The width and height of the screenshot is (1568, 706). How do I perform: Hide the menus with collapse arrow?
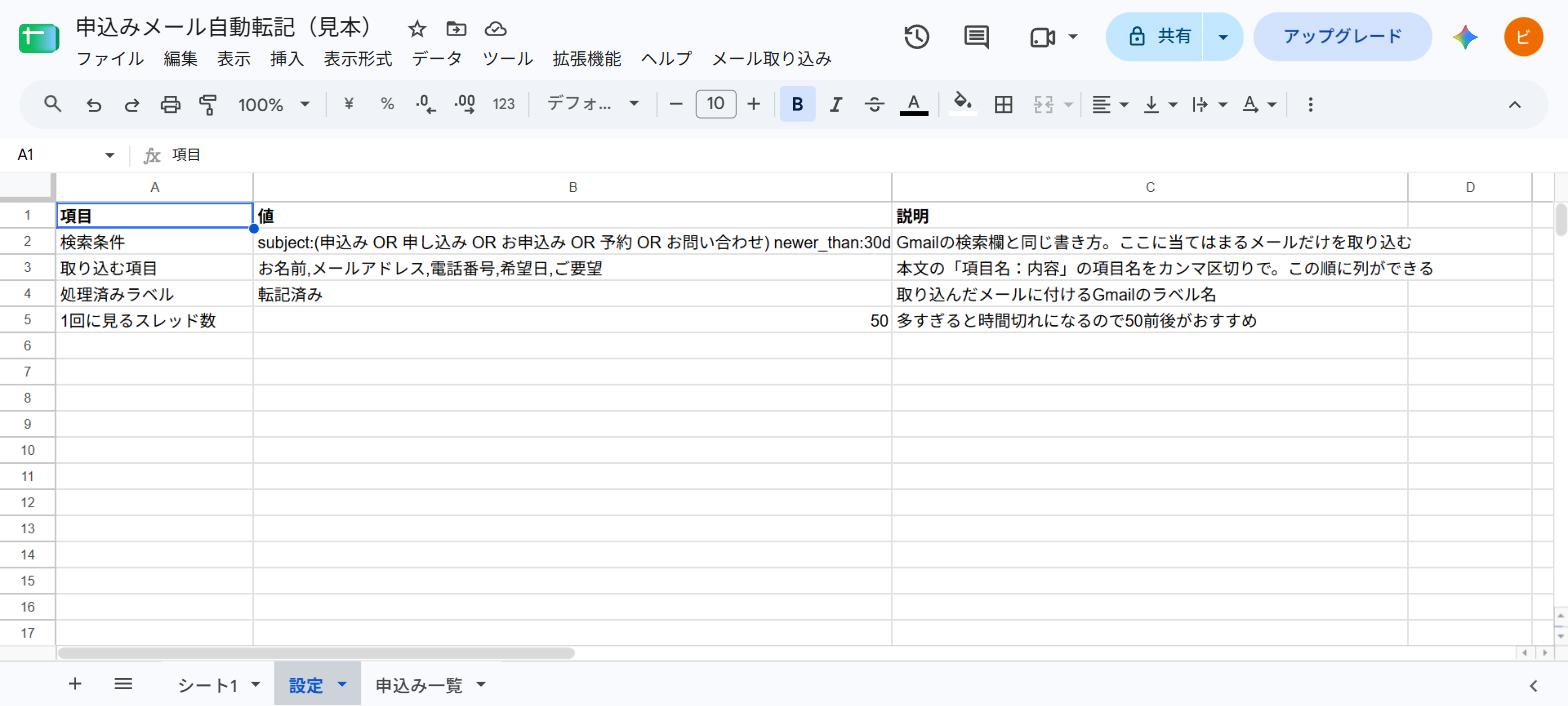(x=1514, y=104)
